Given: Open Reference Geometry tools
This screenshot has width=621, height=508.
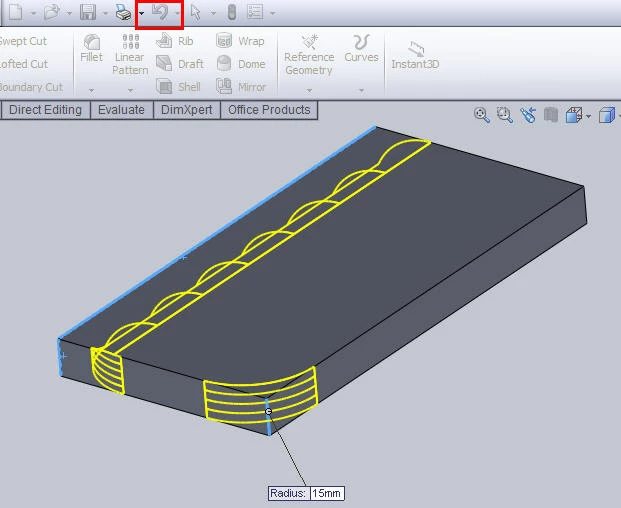Looking at the screenshot, I should pyautogui.click(x=309, y=55).
